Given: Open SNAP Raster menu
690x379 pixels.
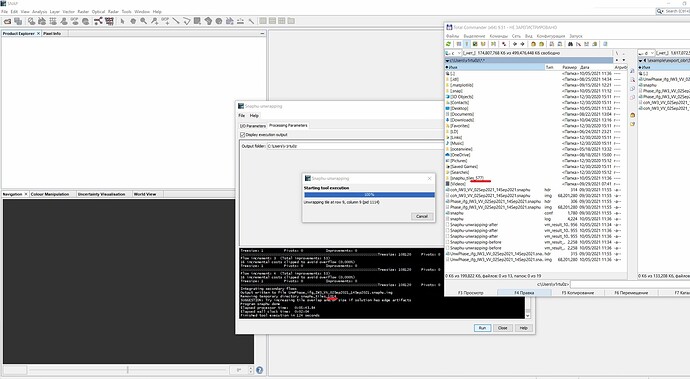Looking at the screenshot, I should tap(83, 11).
